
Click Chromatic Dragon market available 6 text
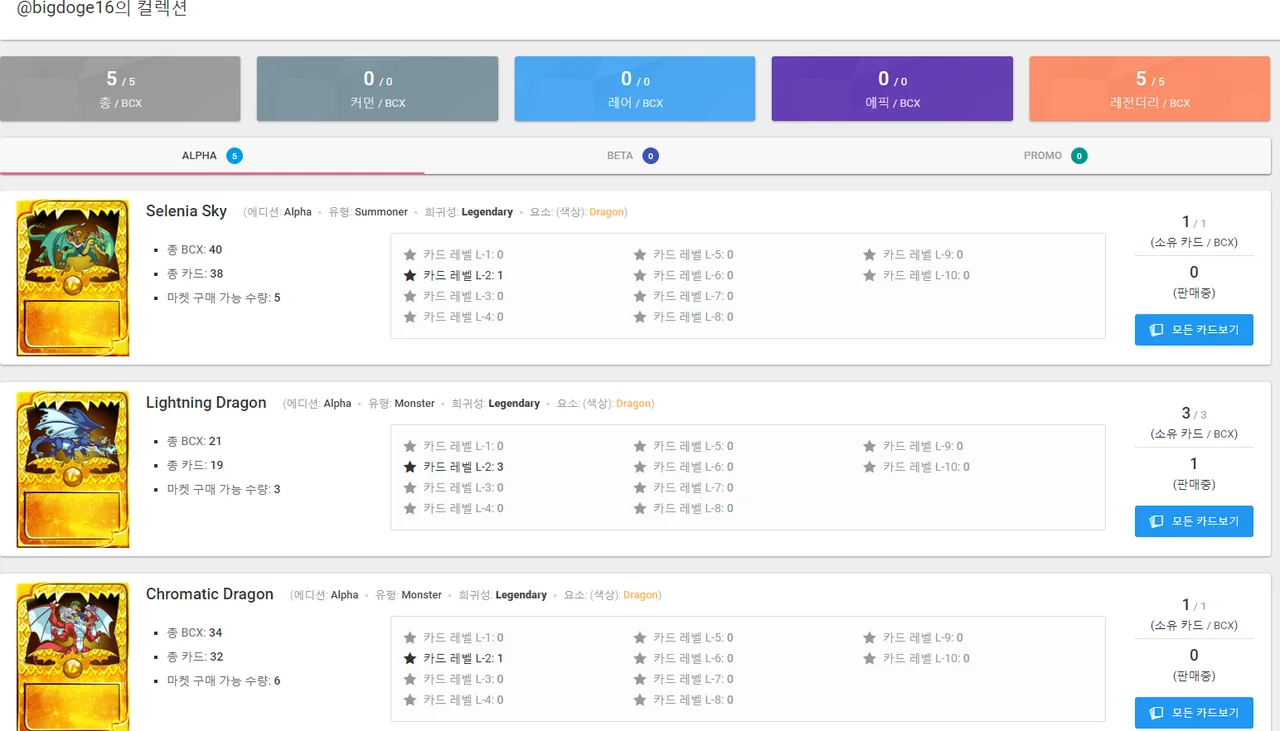tap(224, 681)
